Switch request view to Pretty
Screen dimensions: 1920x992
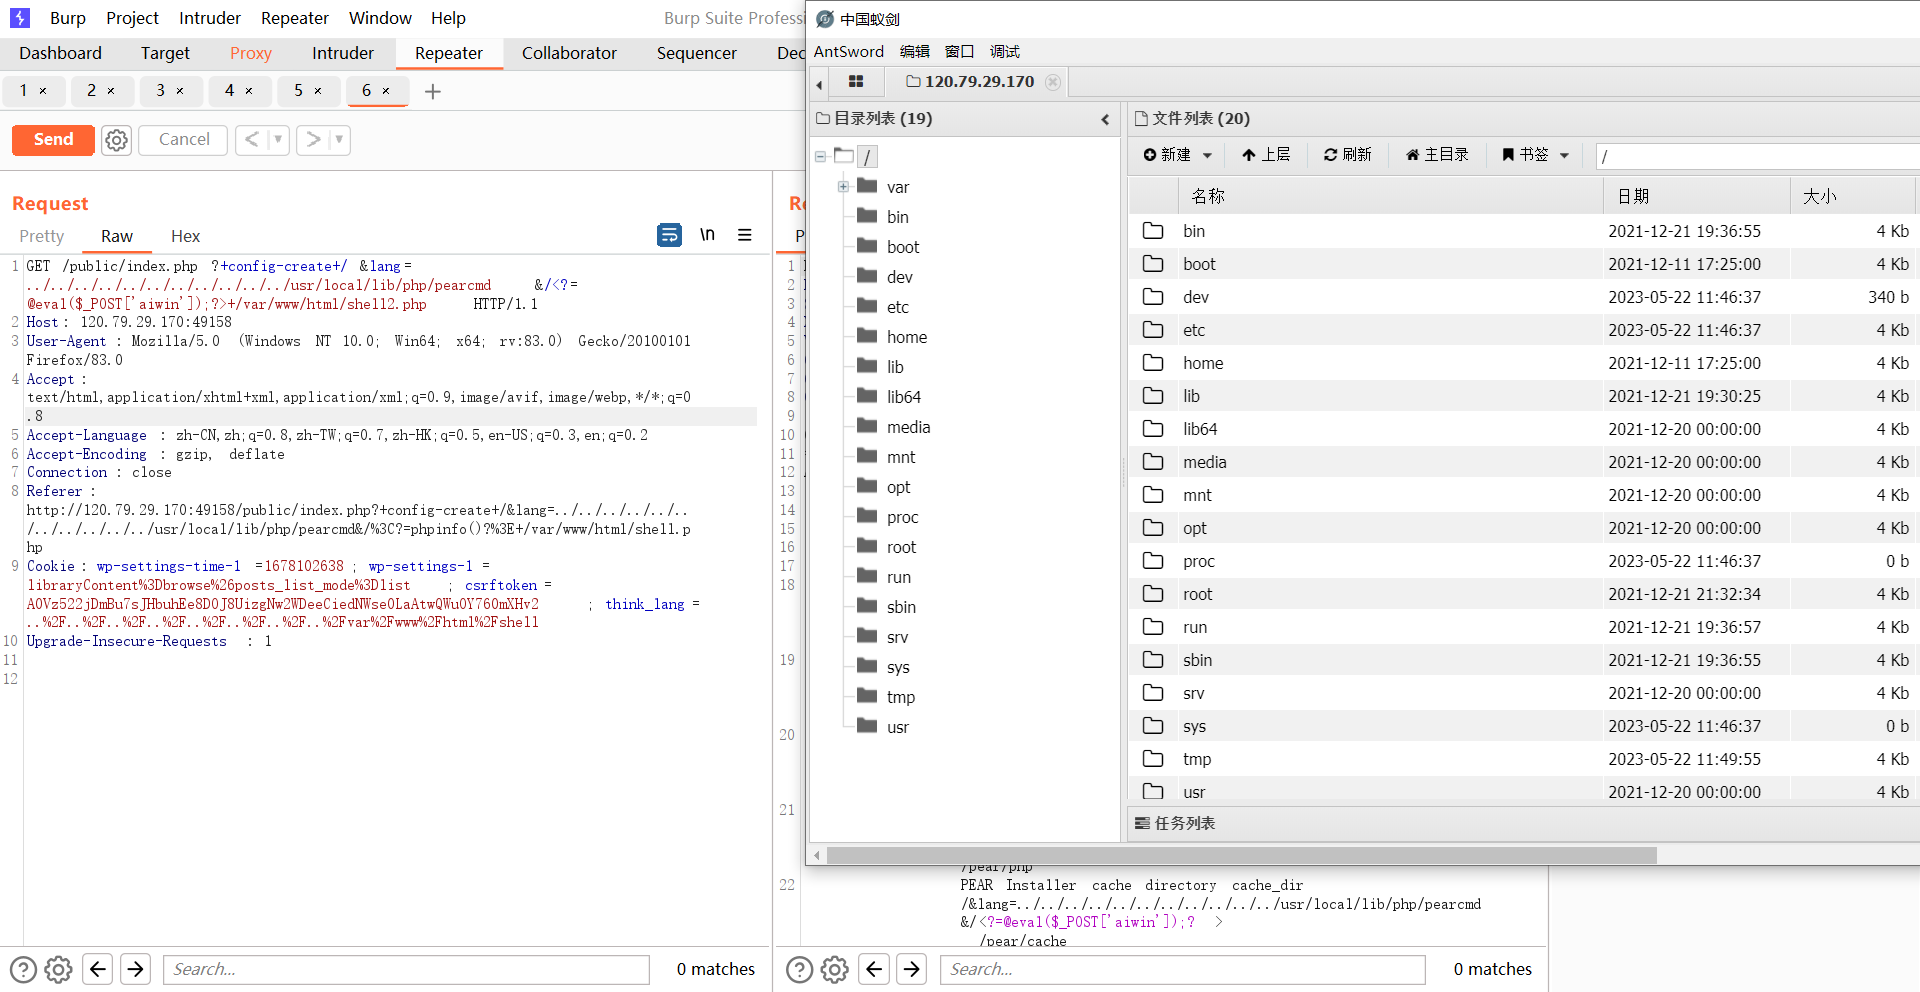pos(41,236)
